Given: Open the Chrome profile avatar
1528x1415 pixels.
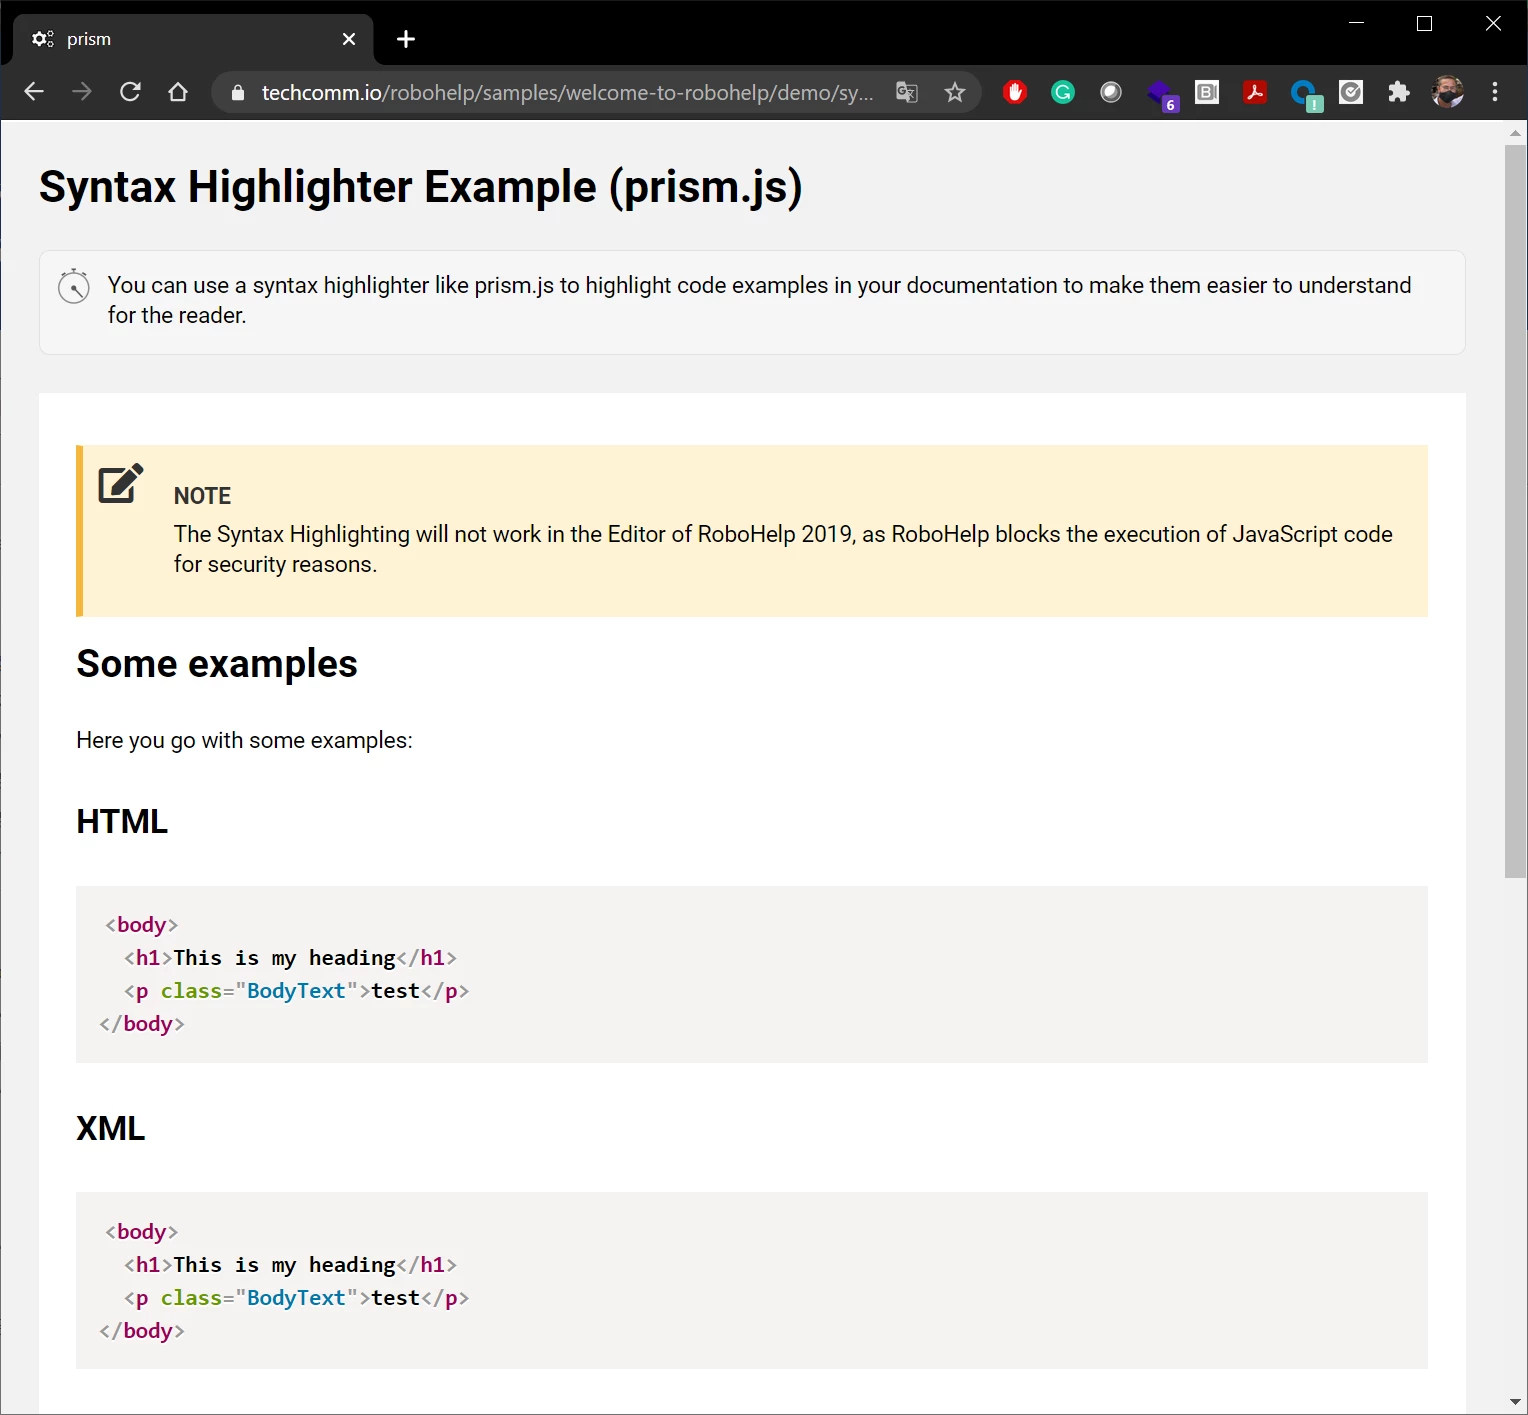Looking at the screenshot, I should coord(1447,92).
